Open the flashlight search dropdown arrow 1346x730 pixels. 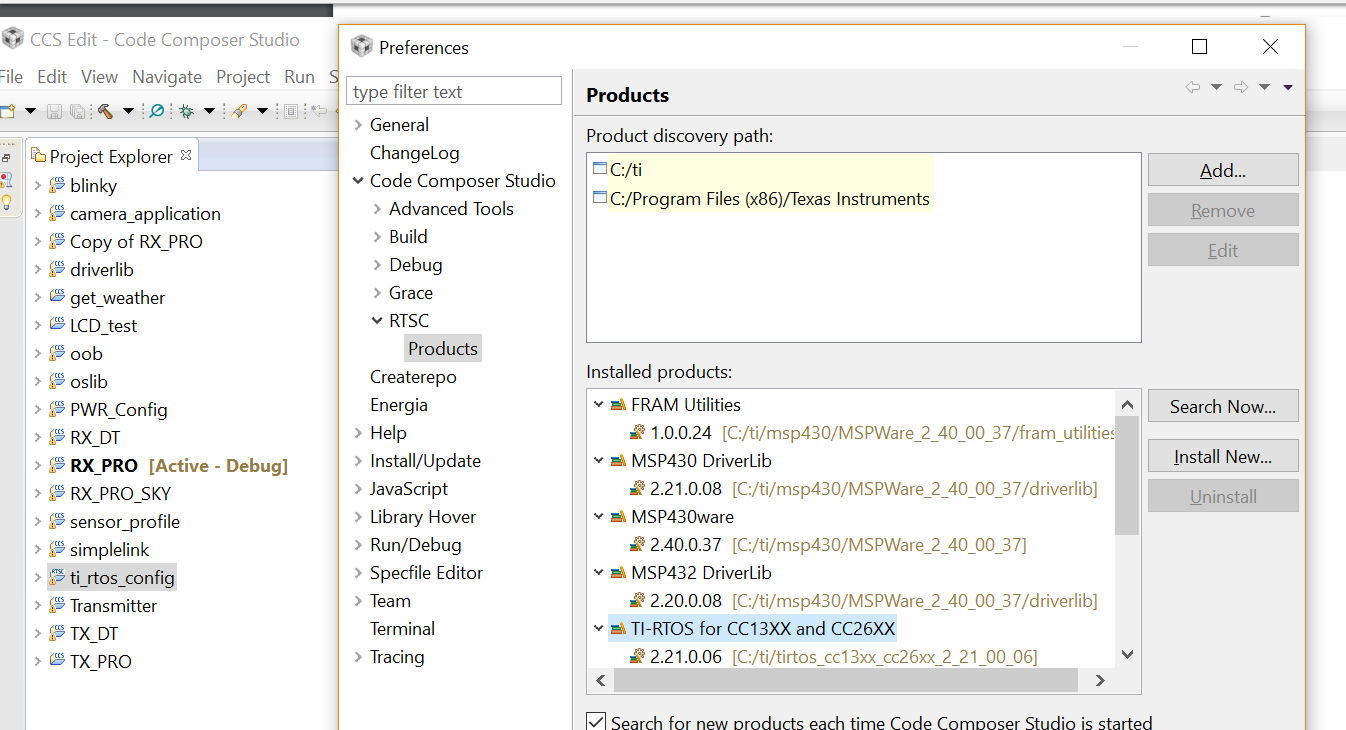tap(262, 111)
